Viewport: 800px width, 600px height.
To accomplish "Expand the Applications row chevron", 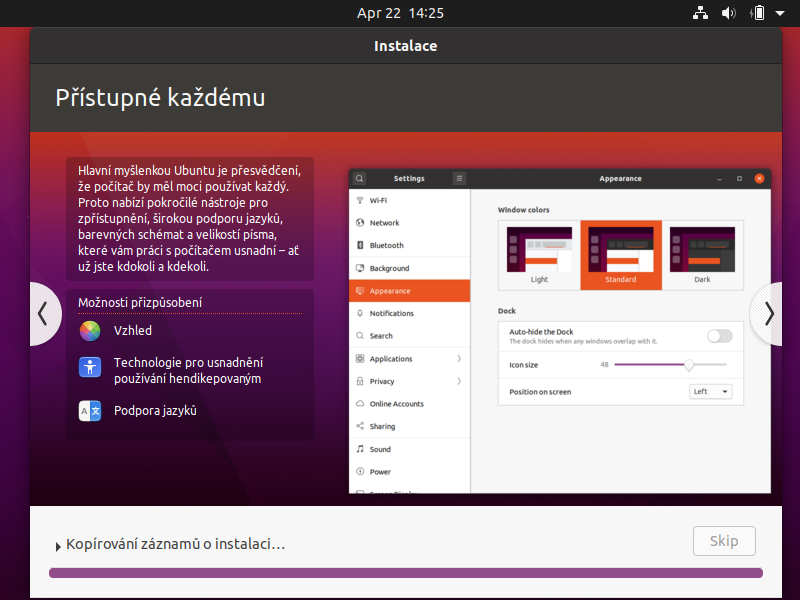I will [x=459, y=359].
